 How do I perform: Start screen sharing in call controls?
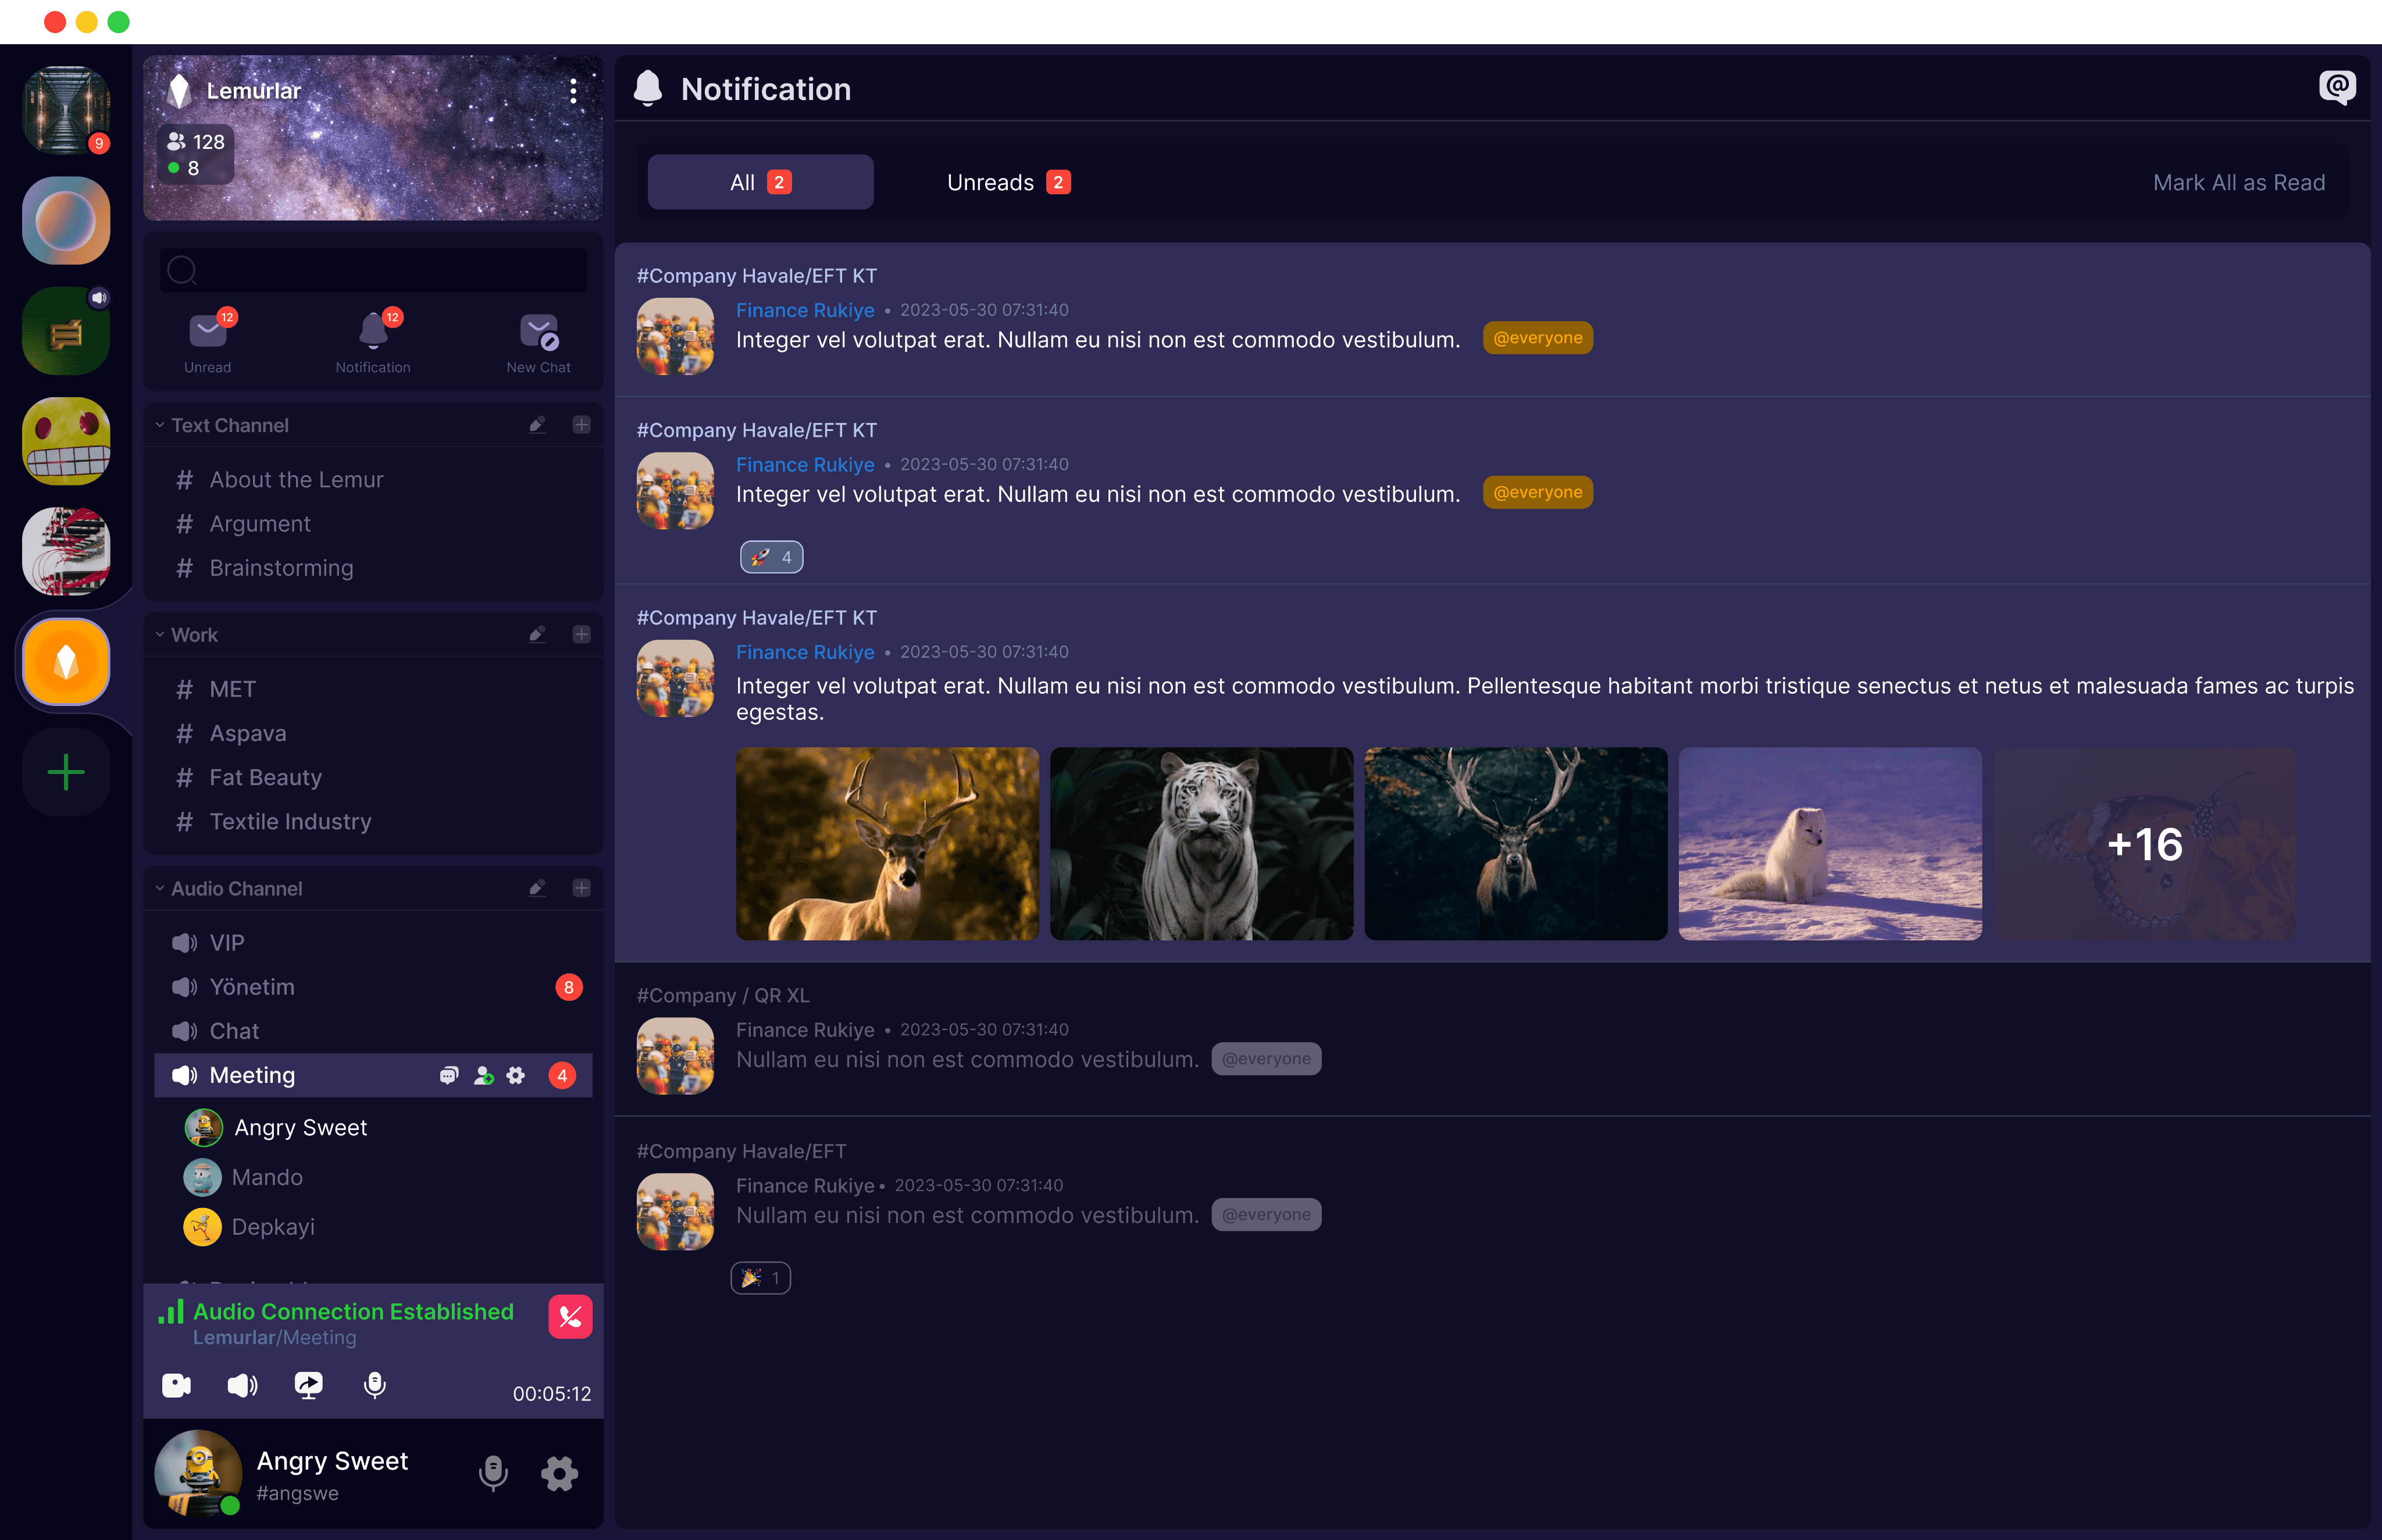(x=308, y=1385)
